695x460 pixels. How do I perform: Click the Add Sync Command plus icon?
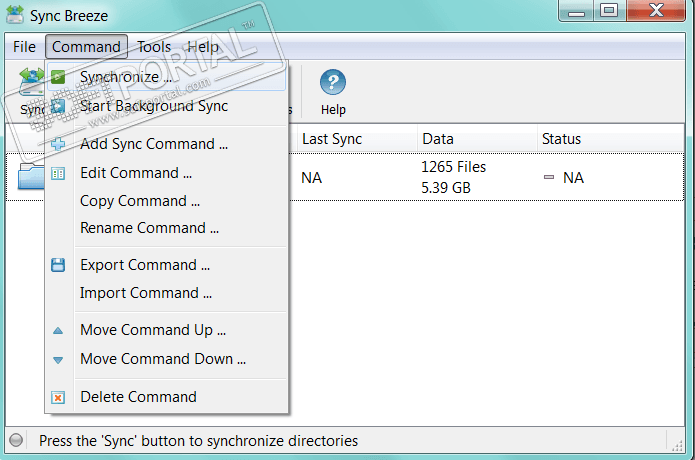click(59, 144)
